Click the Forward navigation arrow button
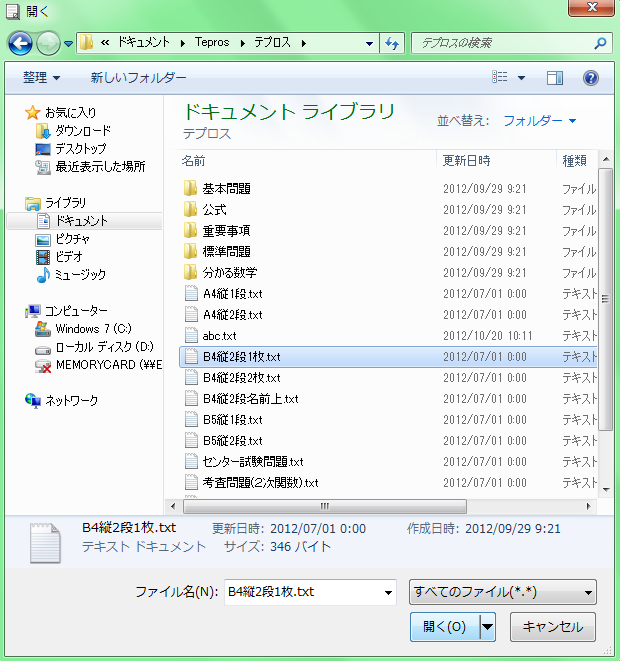620x661 pixels. tap(48, 43)
